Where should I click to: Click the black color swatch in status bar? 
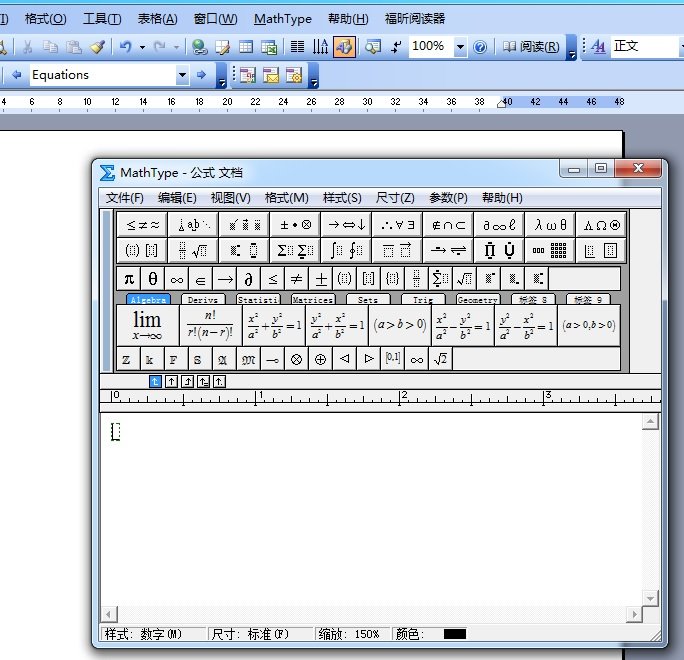(x=454, y=634)
